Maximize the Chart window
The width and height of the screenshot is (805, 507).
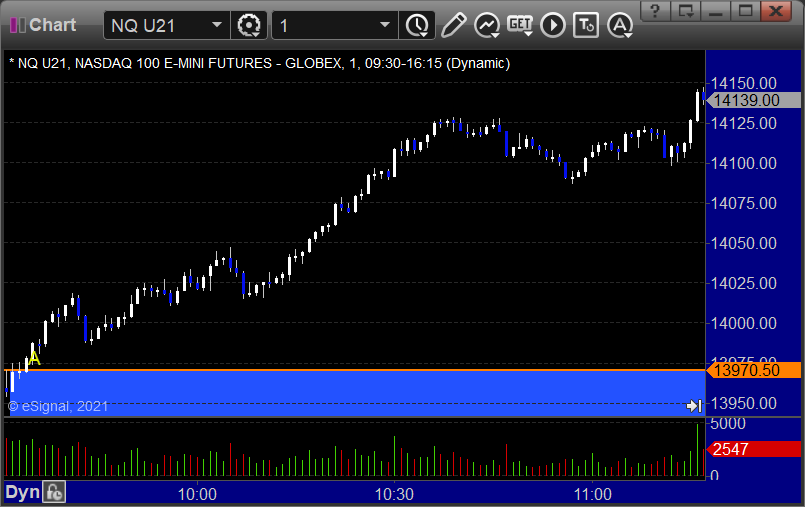tap(745, 11)
